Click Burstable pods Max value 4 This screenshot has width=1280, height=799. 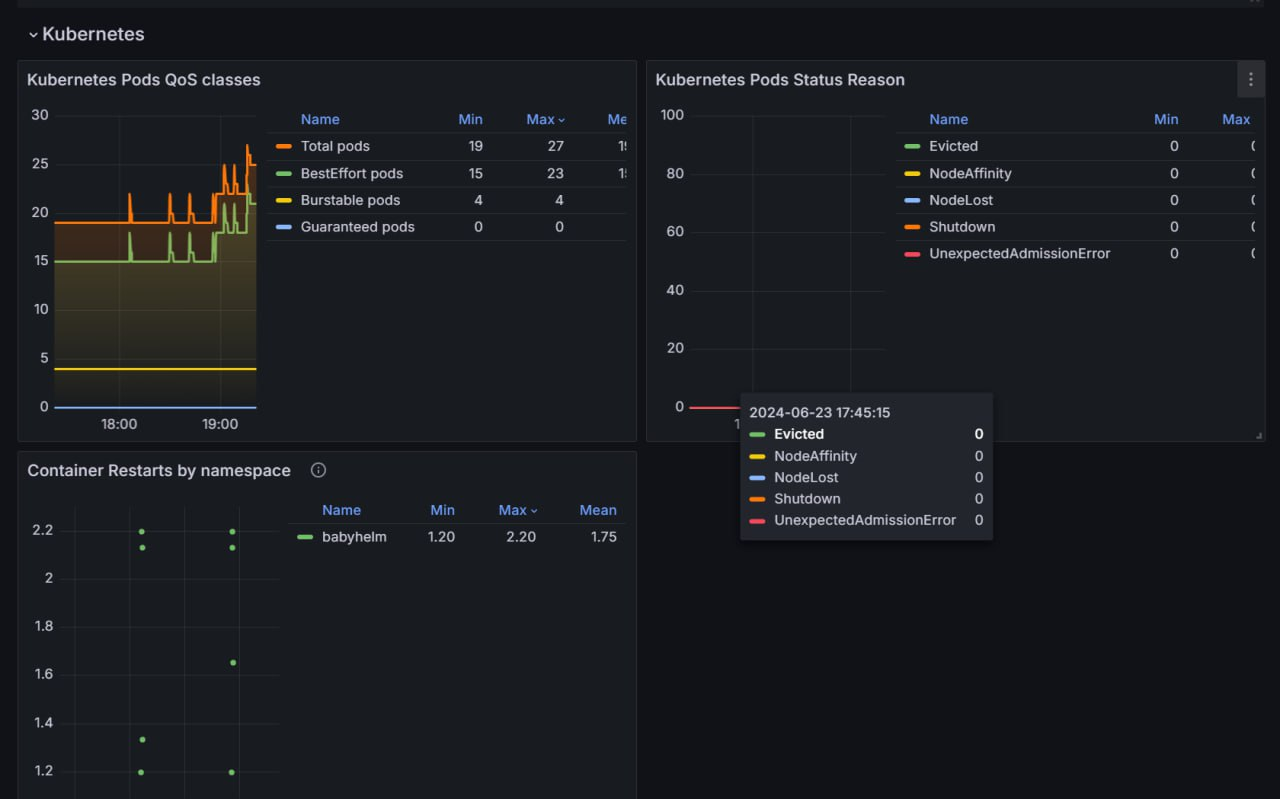[559, 200]
